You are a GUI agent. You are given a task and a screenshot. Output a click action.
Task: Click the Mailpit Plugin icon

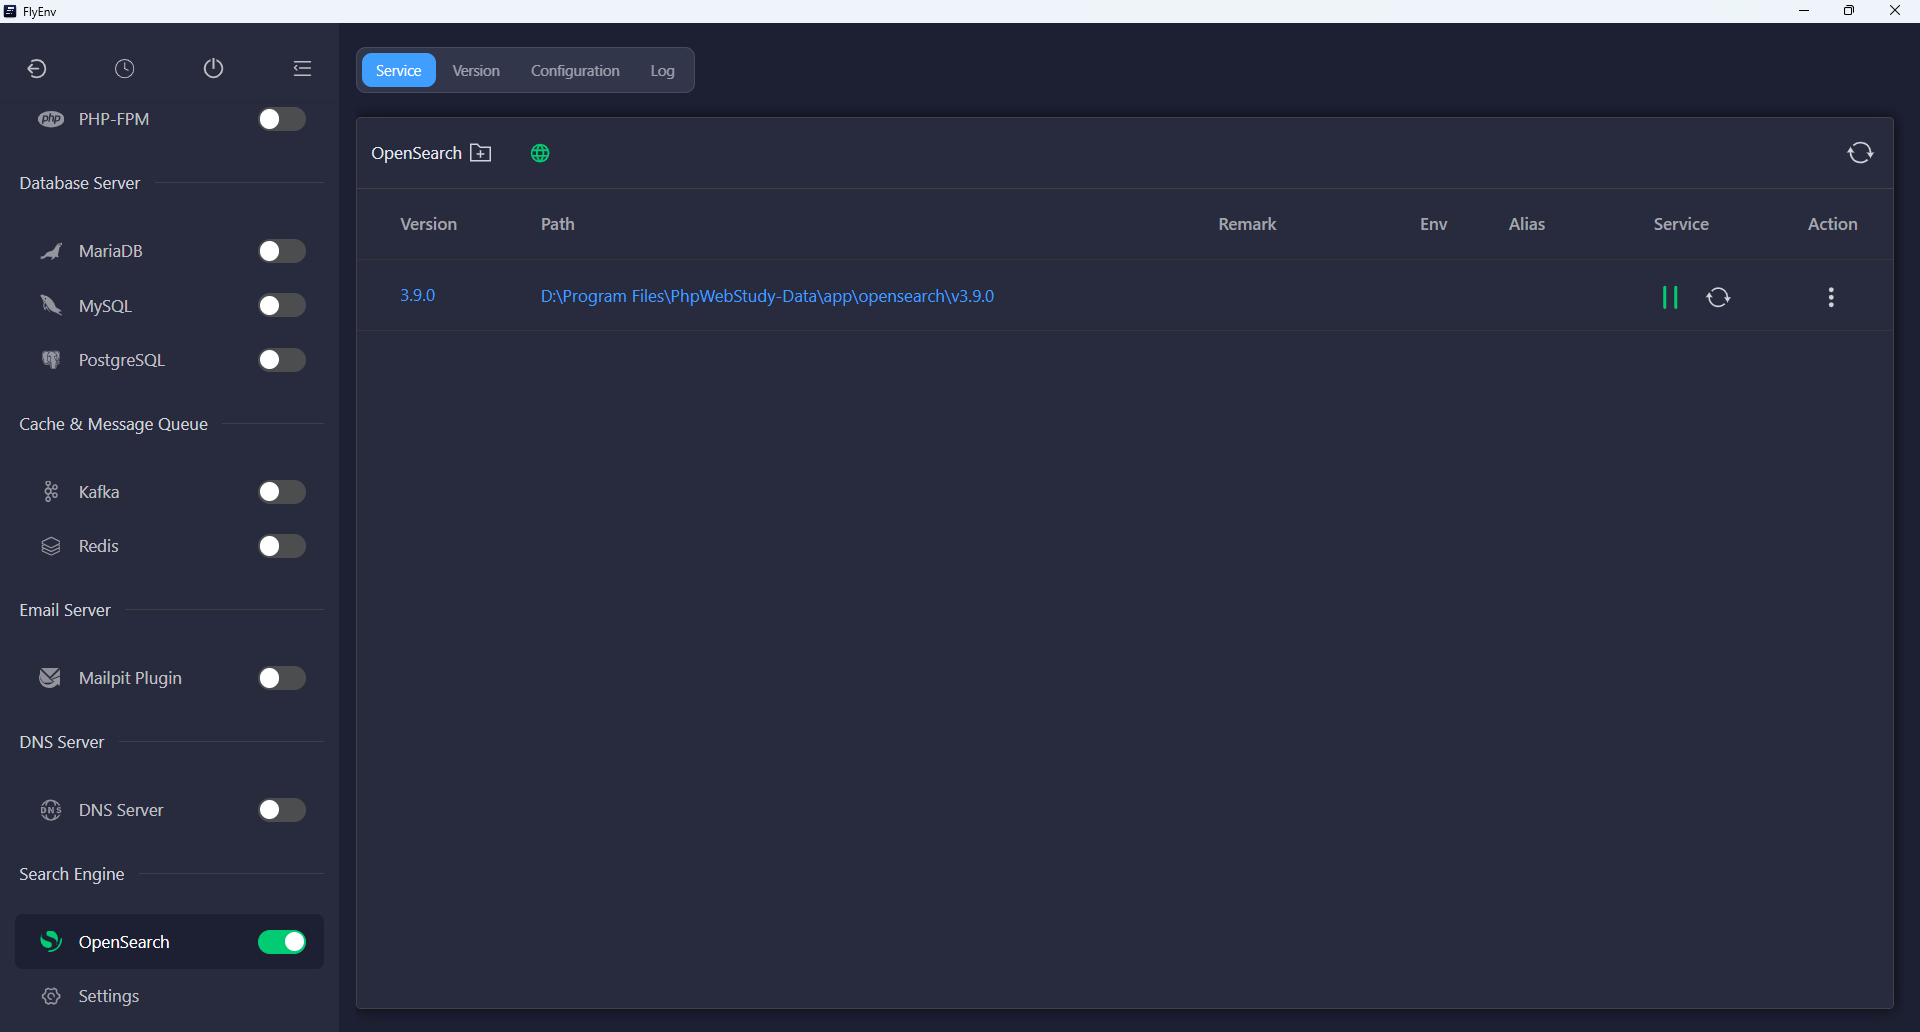click(x=50, y=678)
